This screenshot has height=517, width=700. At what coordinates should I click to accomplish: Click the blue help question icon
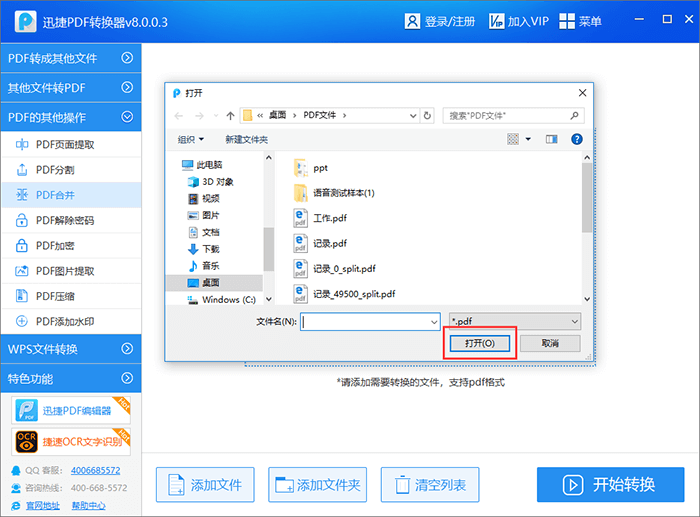click(576, 139)
